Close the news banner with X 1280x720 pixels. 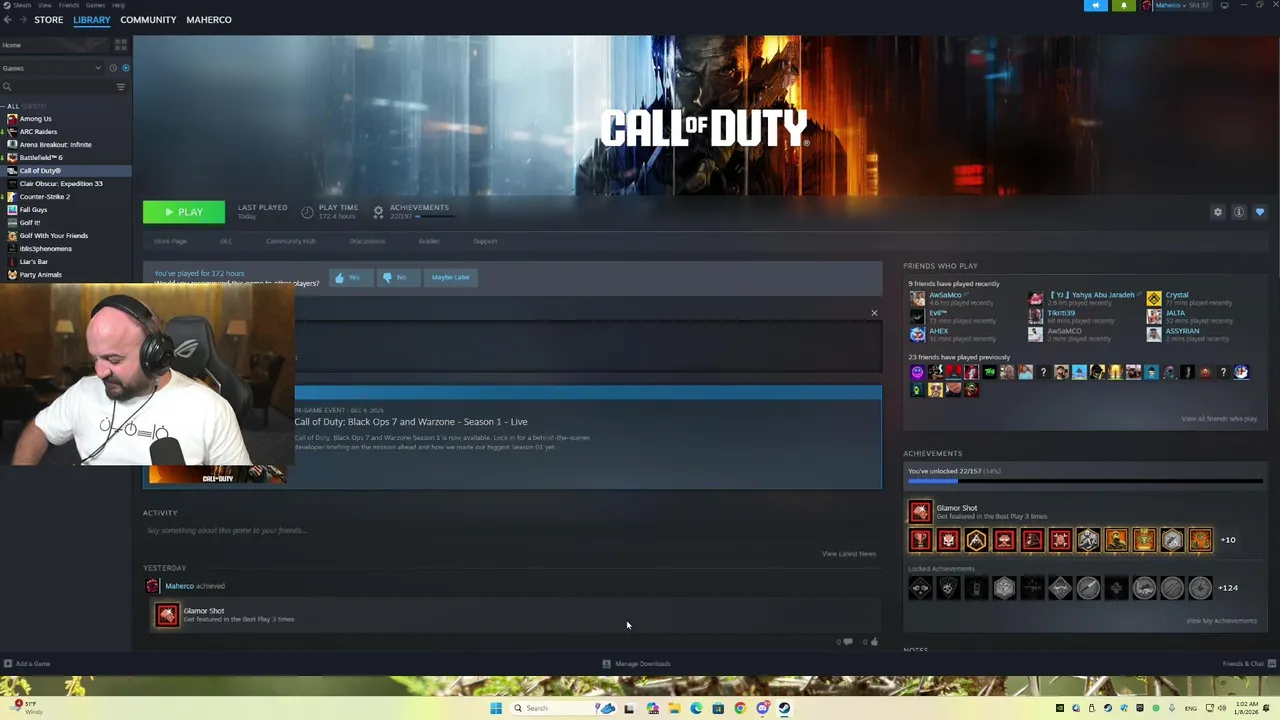click(874, 313)
